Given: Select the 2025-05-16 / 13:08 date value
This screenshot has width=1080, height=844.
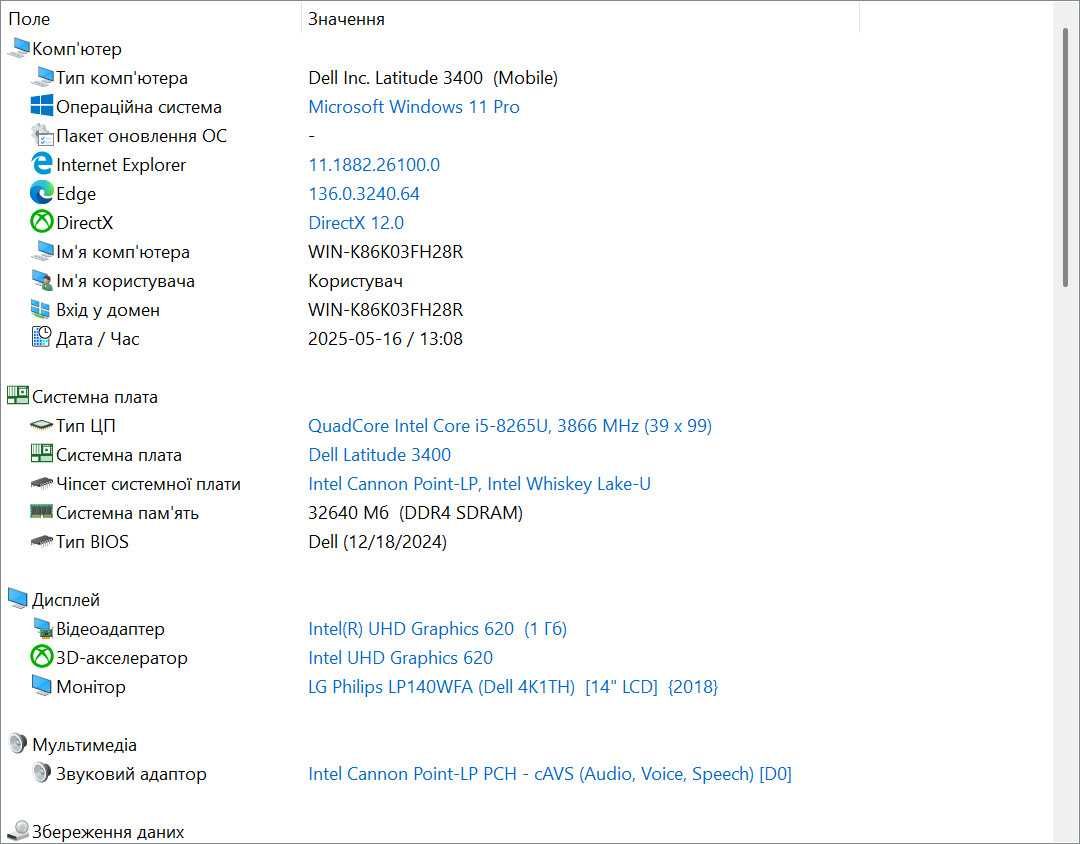Looking at the screenshot, I should 385,339.
